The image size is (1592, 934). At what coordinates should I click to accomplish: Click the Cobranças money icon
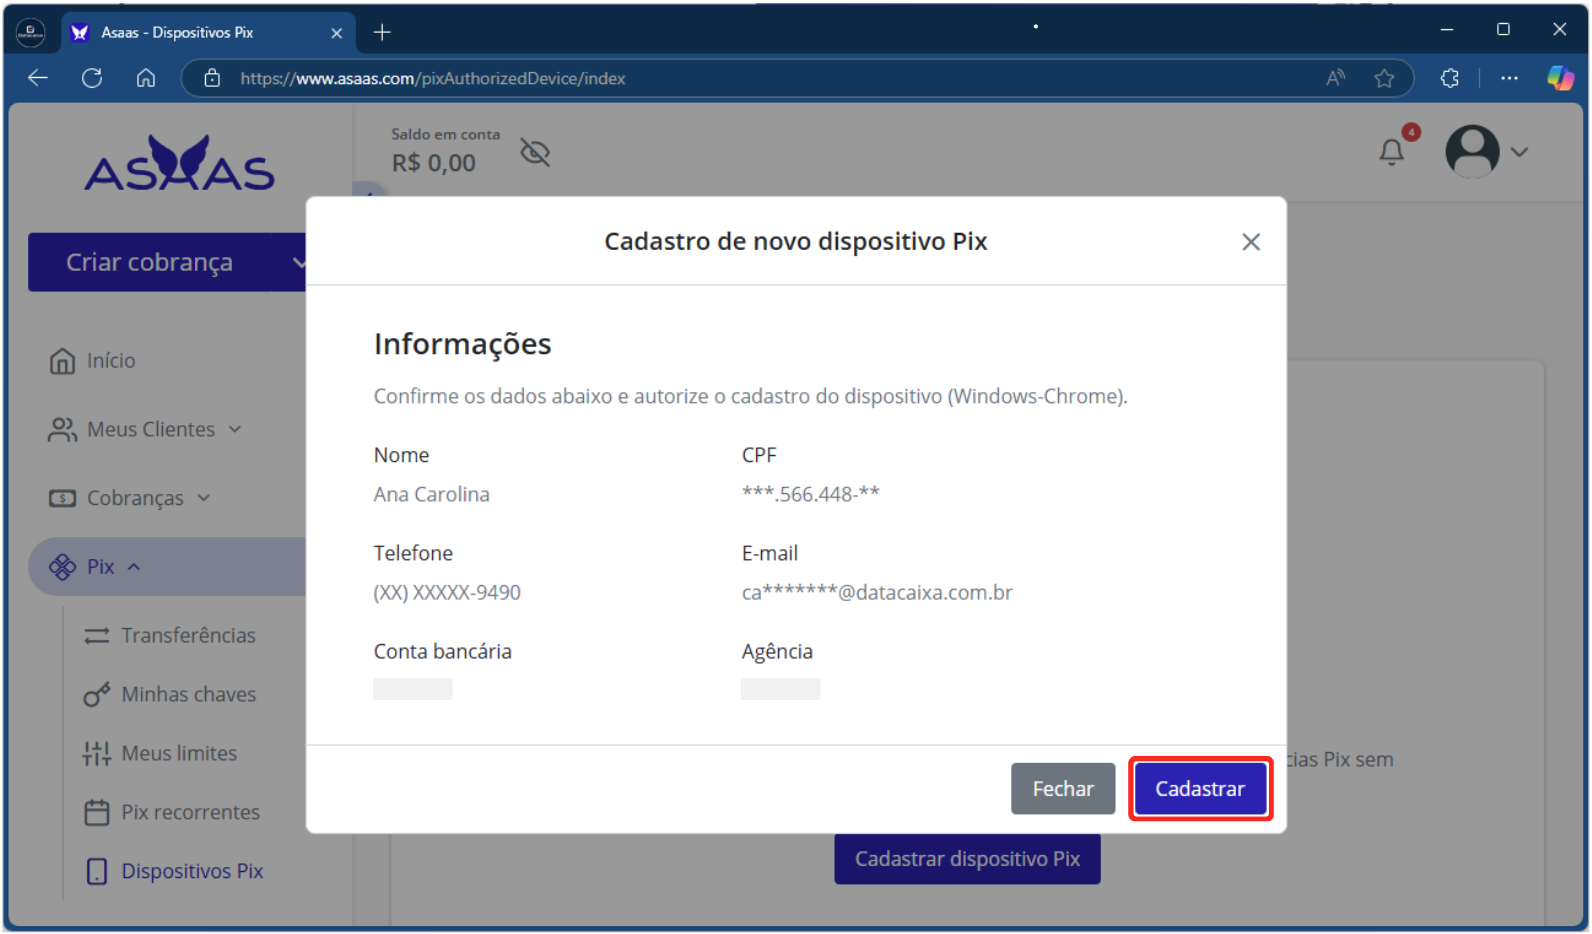click(62, 498)
